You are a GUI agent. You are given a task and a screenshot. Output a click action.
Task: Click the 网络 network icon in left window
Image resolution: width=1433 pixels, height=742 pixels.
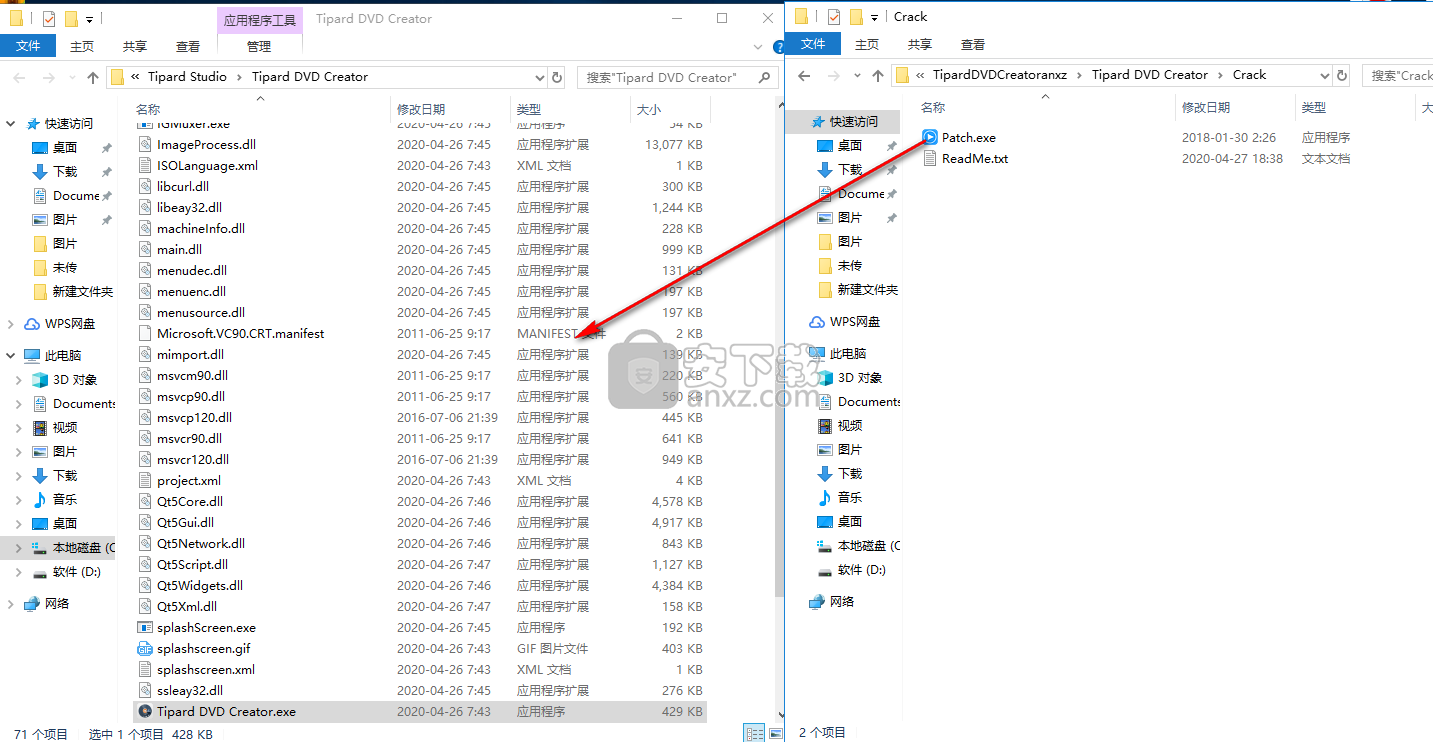[32, 604]
